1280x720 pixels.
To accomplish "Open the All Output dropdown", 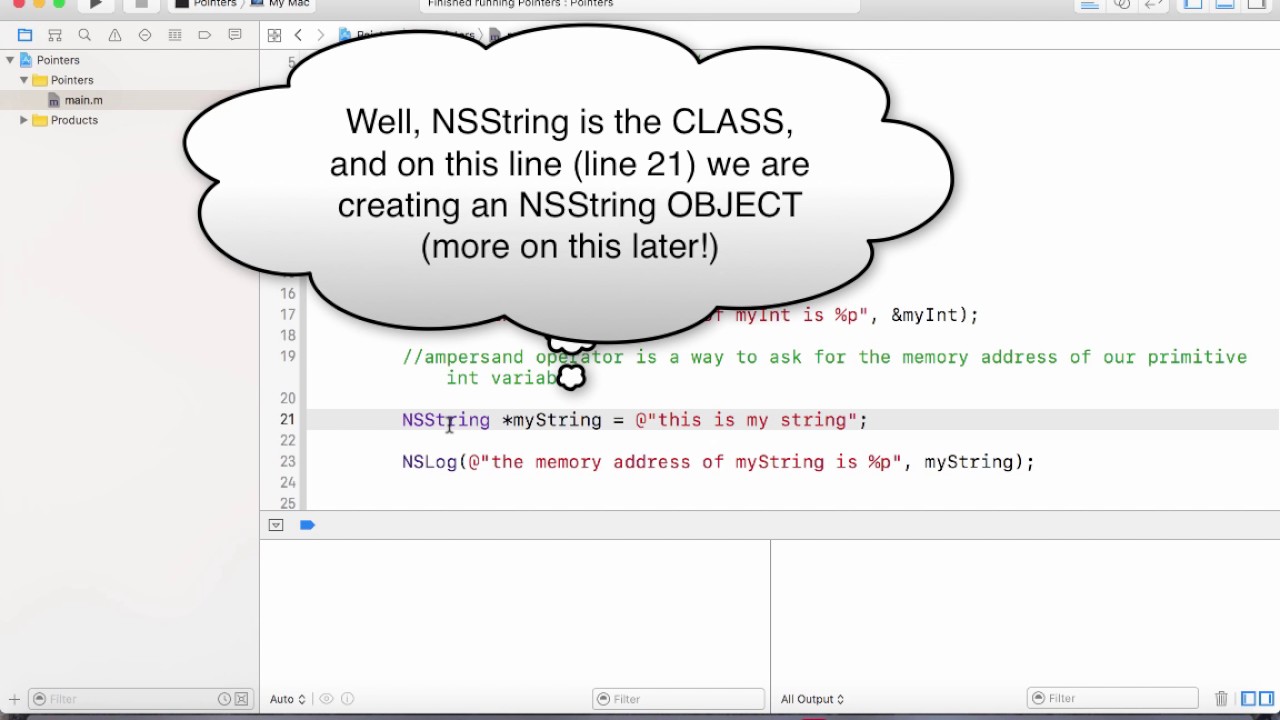I will [812, 699].
